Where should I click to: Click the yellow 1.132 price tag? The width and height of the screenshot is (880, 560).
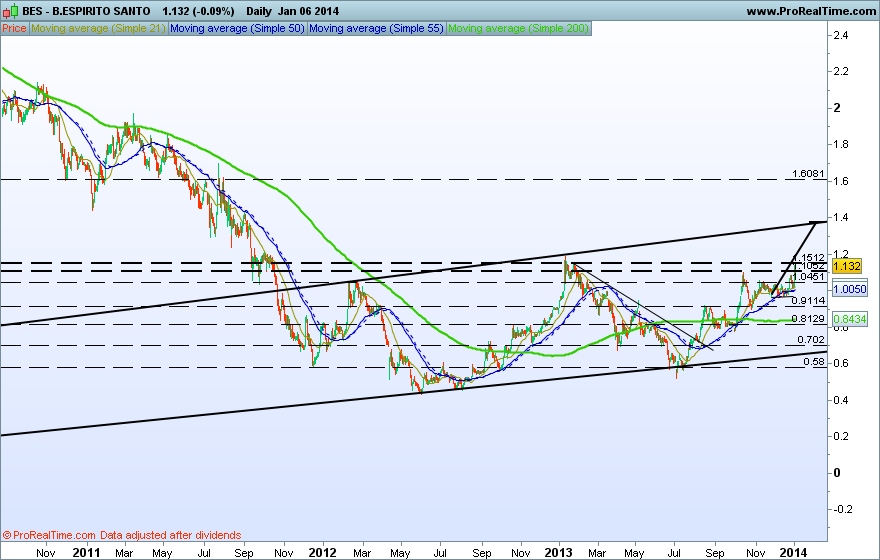(847, 265)
